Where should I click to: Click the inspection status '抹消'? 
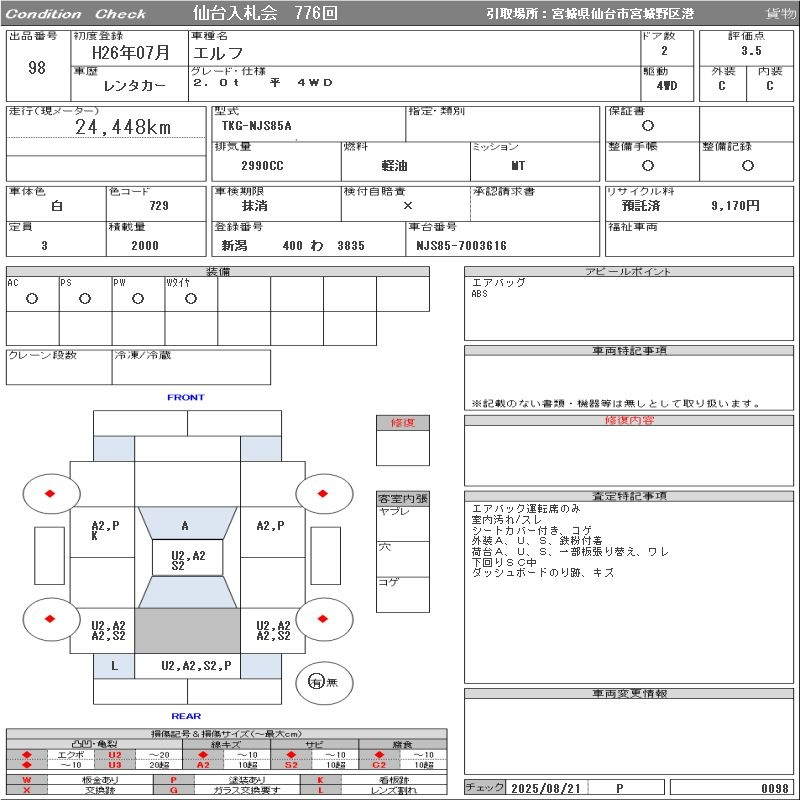[x=254, y=206]
